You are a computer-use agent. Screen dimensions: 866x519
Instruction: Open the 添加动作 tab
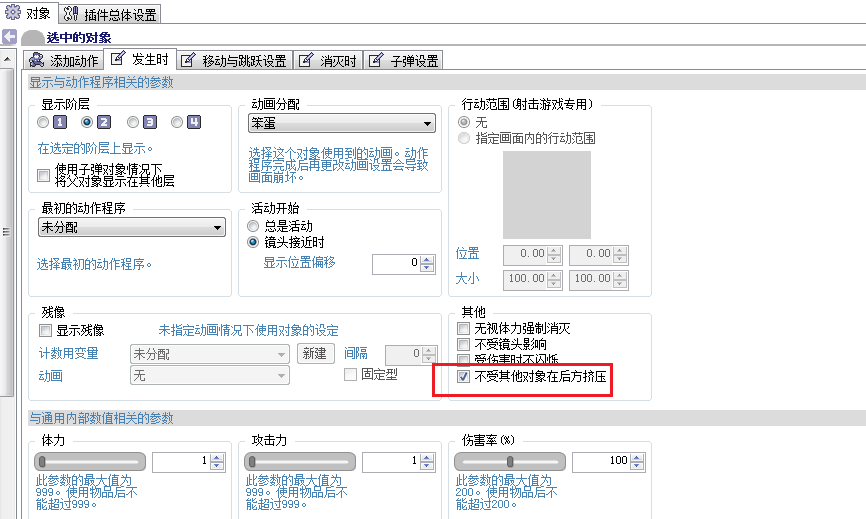(64, 60)
